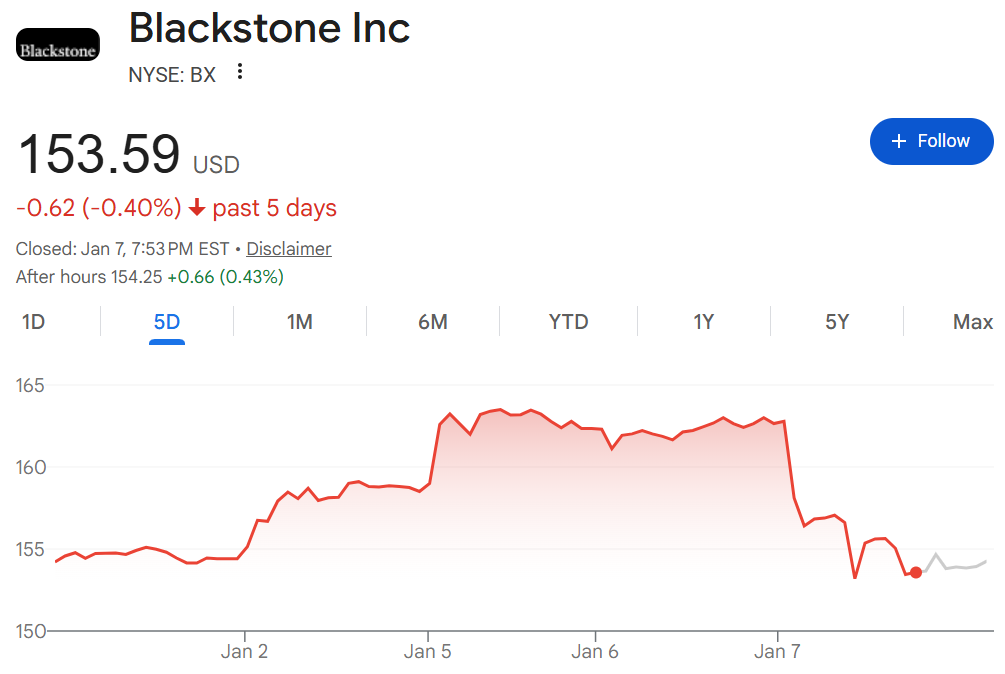This screenshot has height=674, width=1005.
Task: Click the red down arrow icon
Action: [197, 208]
